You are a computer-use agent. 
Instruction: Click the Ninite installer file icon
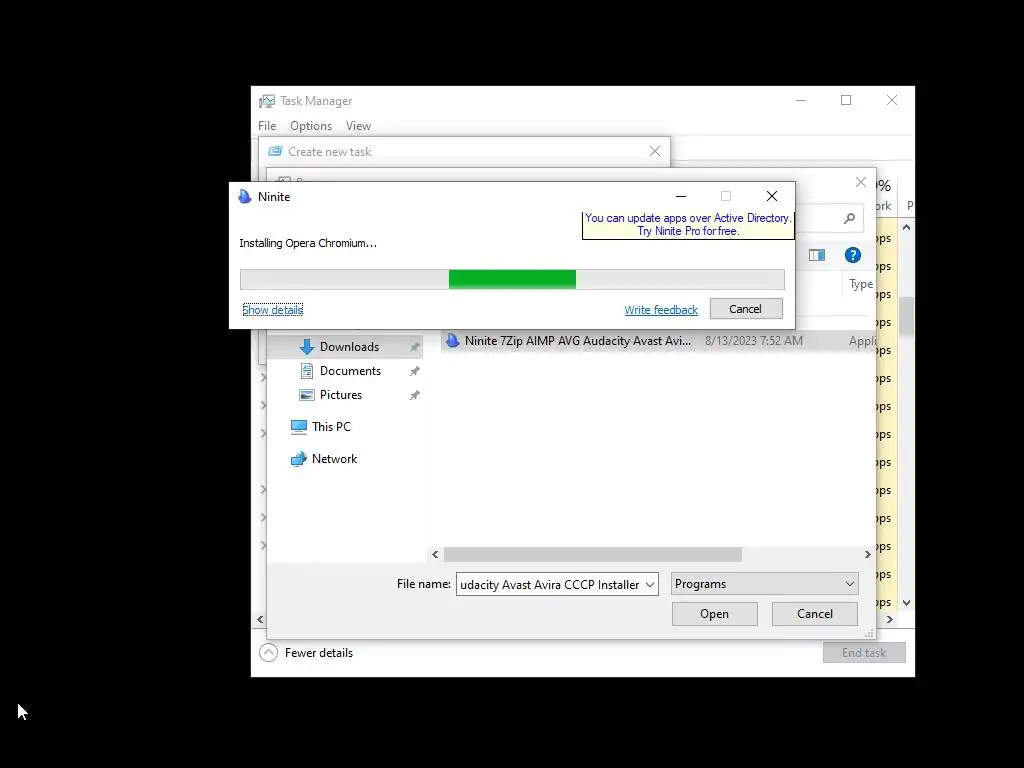pyautogui.click(x=453, y=340)
